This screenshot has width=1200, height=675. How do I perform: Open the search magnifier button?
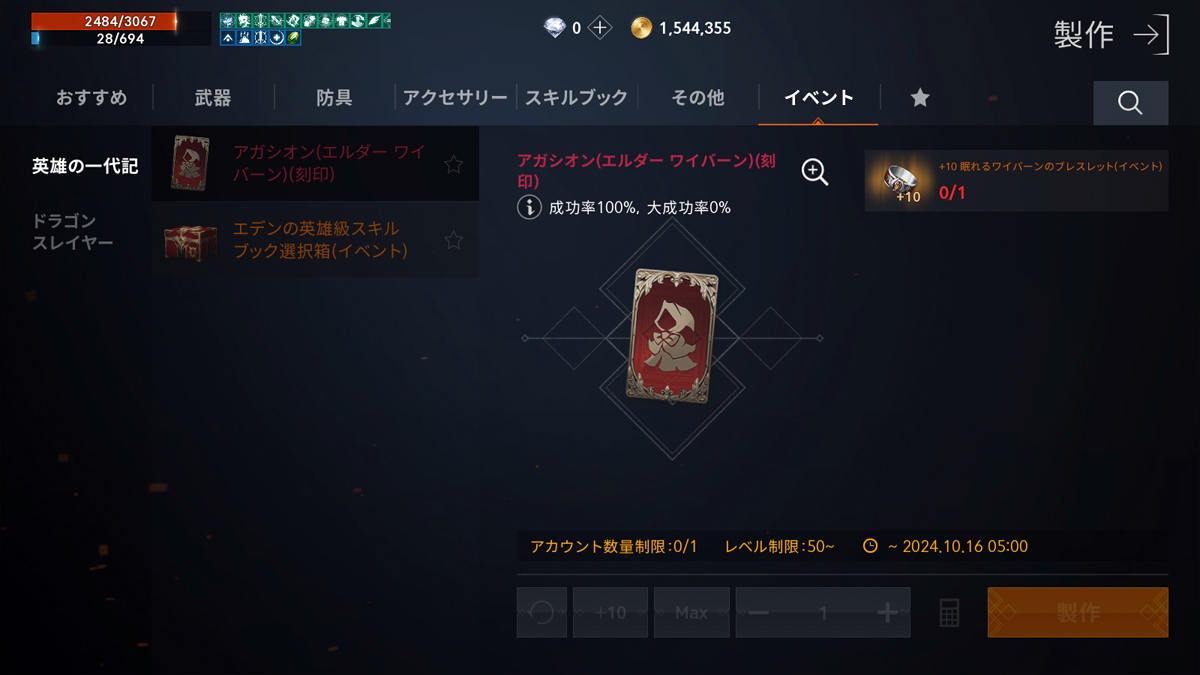[x=1130, y=103]
